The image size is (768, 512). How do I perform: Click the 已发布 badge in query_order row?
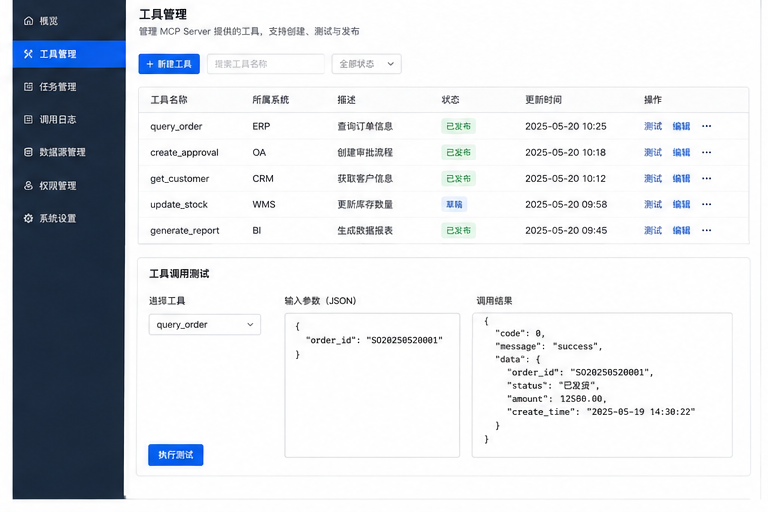[x=458, y=126]
